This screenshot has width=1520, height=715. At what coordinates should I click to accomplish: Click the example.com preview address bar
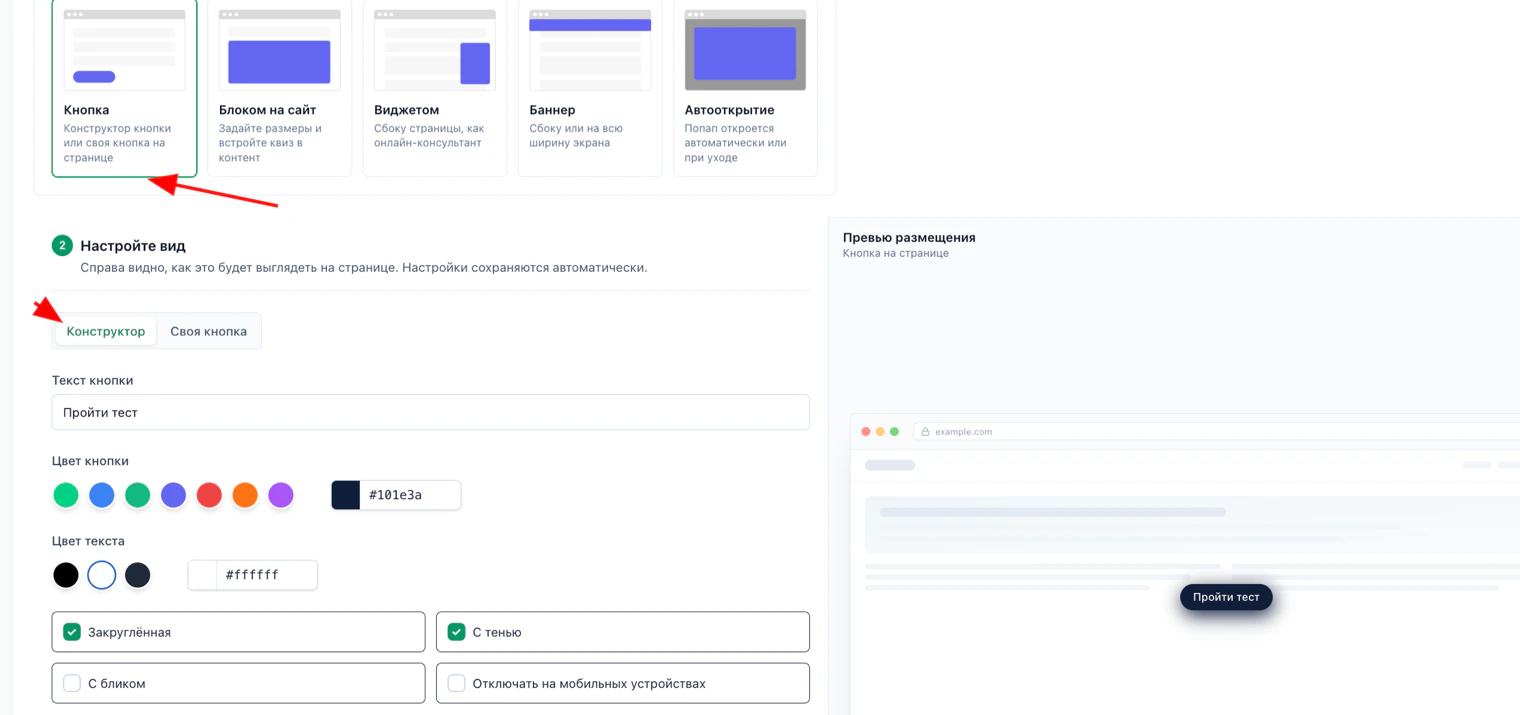pyautogui.click(x=1216, y=432)
